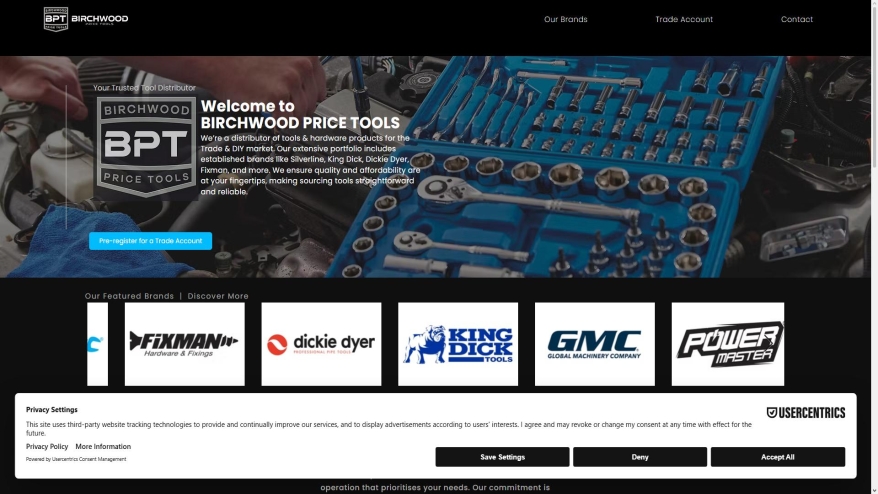The width and height of the screenshot is (878, 494).
Task: Select the King Dick Tools brand logo
Action: 458,344
